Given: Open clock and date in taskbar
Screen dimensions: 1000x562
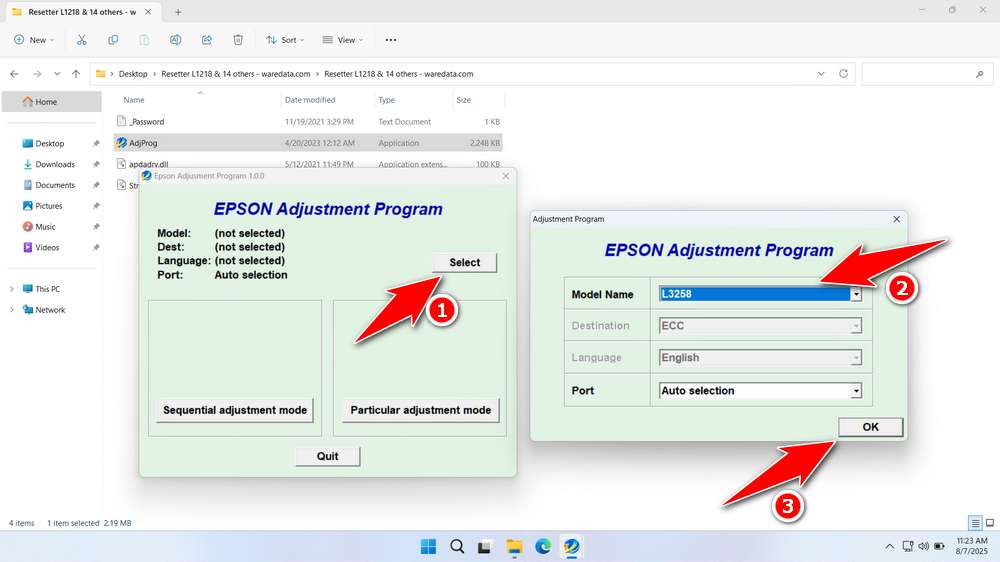Looking at the screenshot, I should (971, 546).
